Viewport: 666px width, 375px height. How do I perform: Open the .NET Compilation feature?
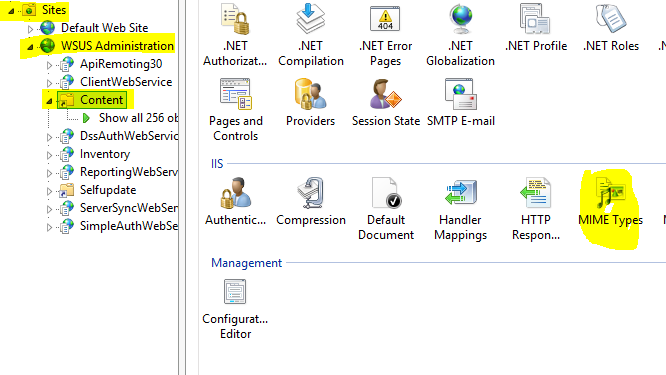(x=311, y=36)
